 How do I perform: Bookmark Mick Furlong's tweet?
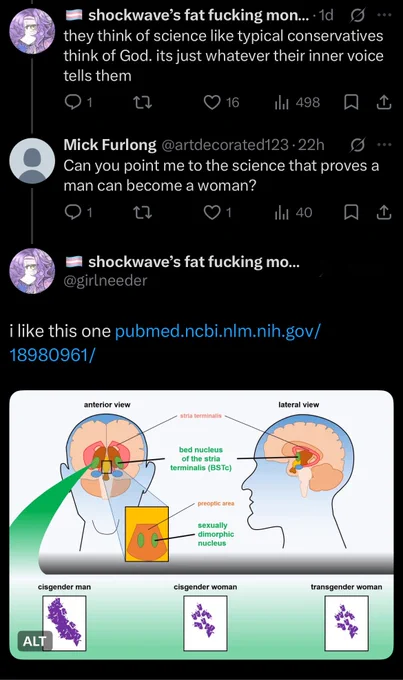(351, 212)
